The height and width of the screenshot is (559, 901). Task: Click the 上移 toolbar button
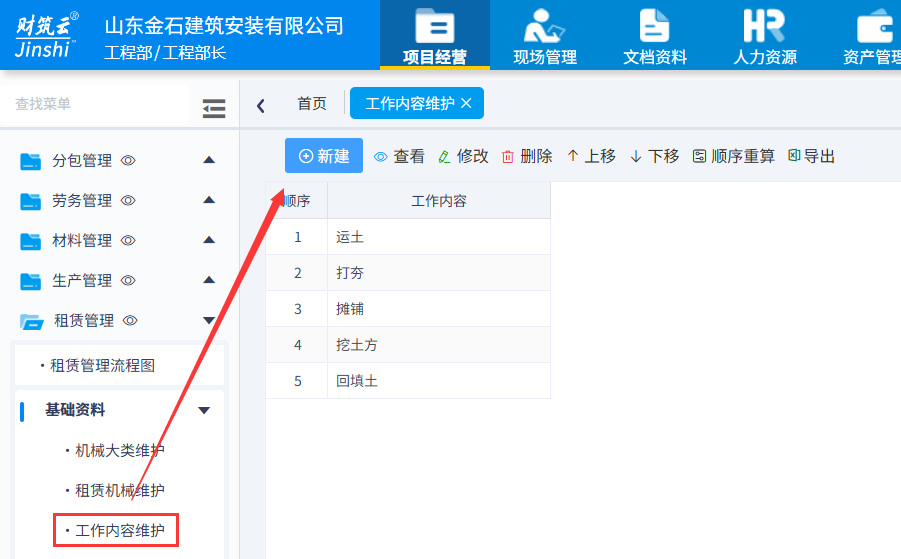[591, 156]
